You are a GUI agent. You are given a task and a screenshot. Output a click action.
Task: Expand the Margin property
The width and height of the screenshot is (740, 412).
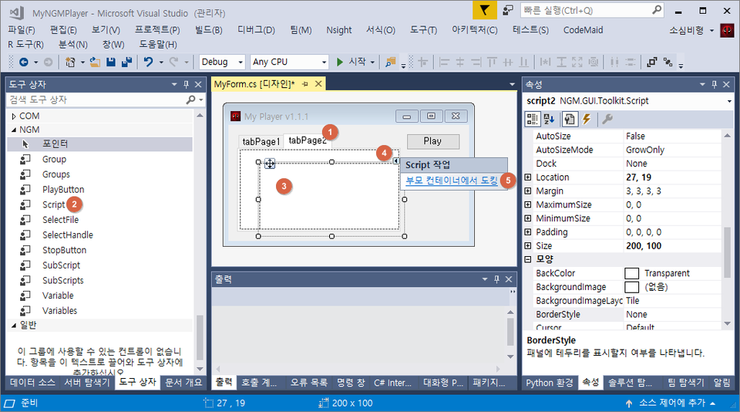click(x=528, y=191)
